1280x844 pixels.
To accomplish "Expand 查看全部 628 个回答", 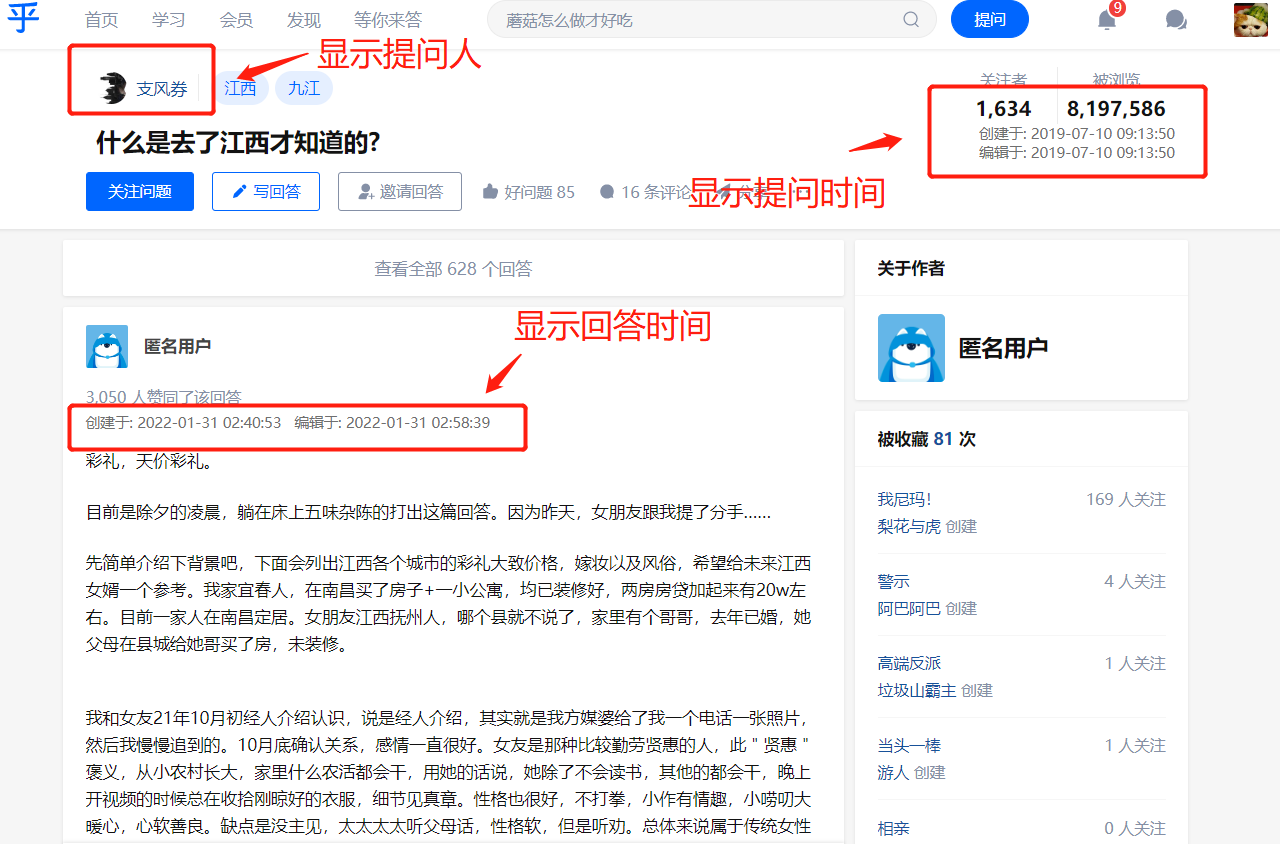I will click(x=453, y=269).
